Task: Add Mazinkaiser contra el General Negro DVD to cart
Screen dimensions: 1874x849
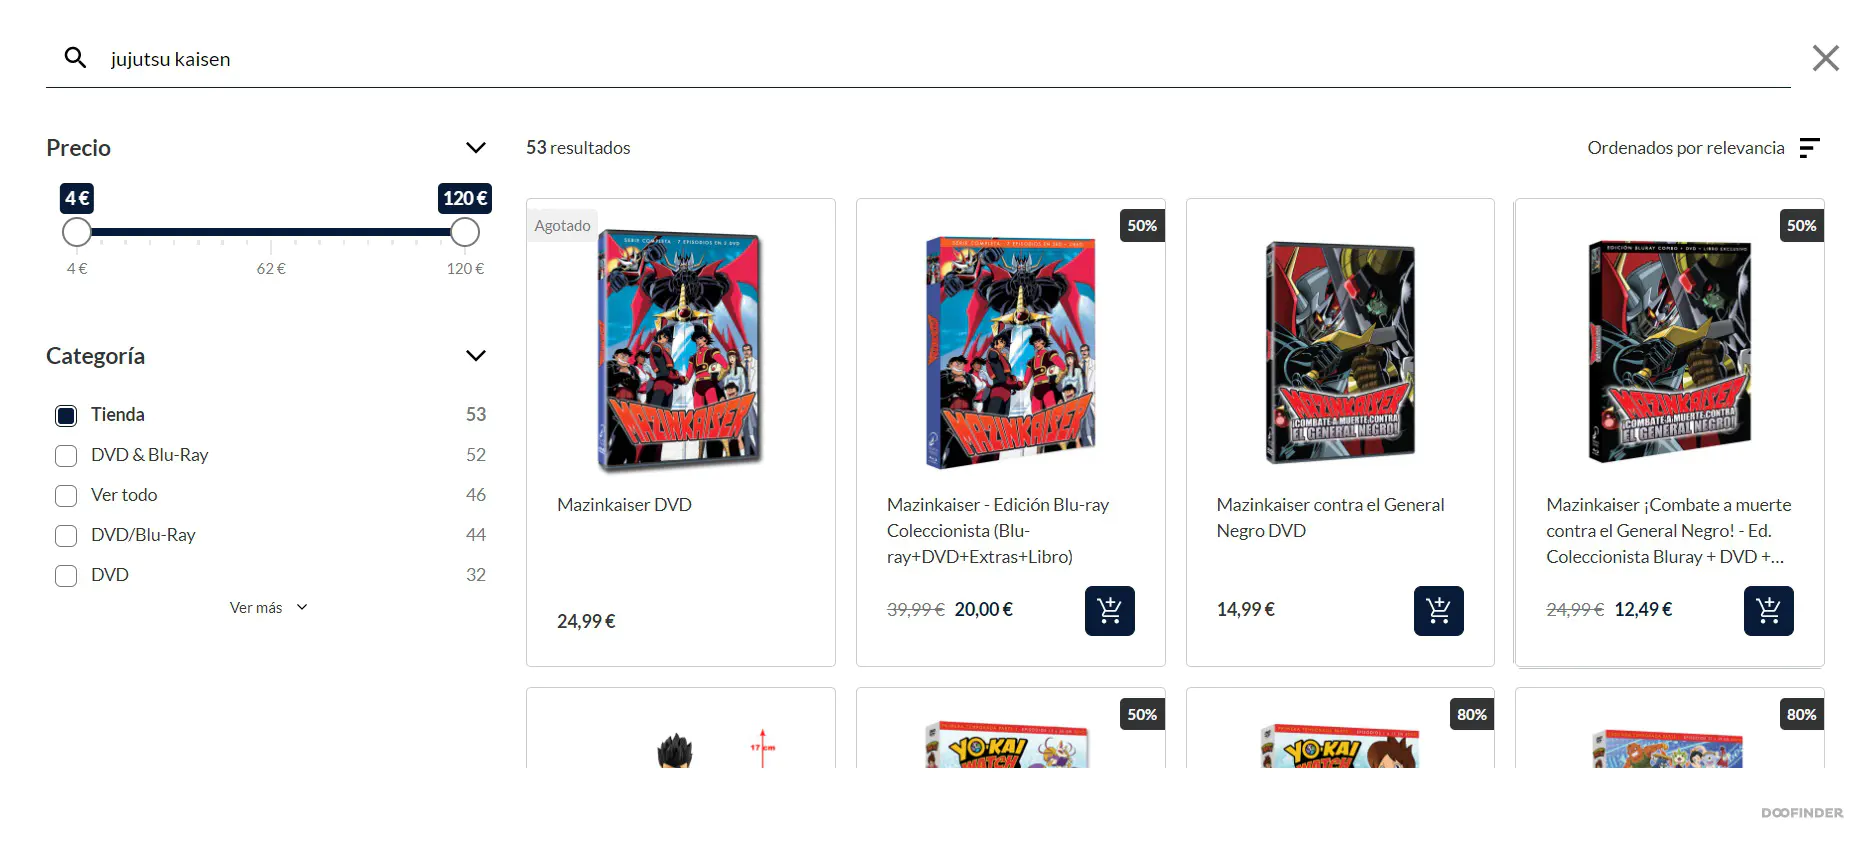Action: 1438,610
